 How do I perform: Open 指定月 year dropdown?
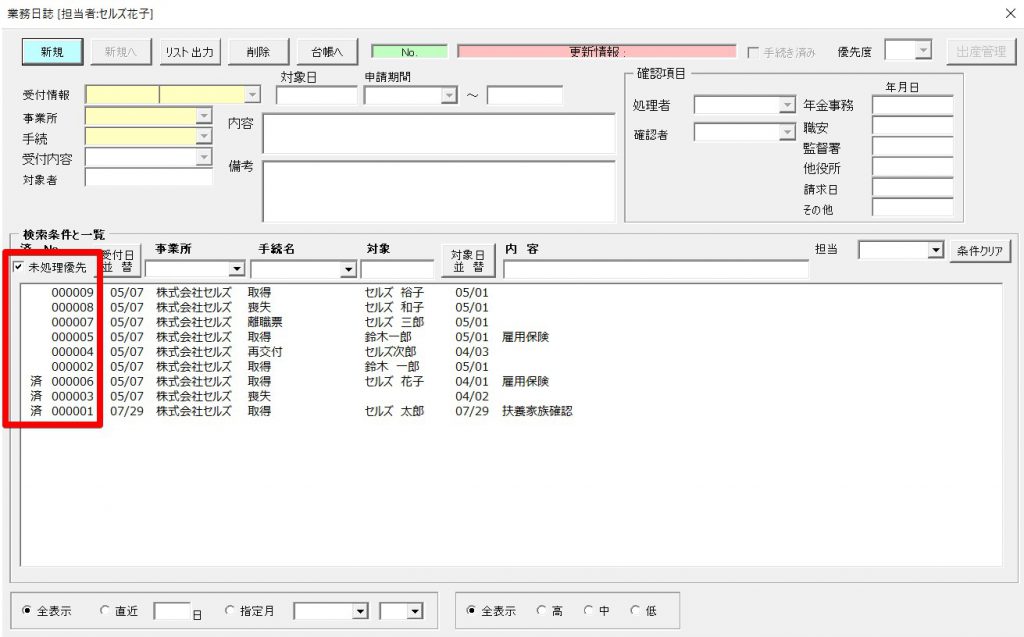(x=360, y=612)
